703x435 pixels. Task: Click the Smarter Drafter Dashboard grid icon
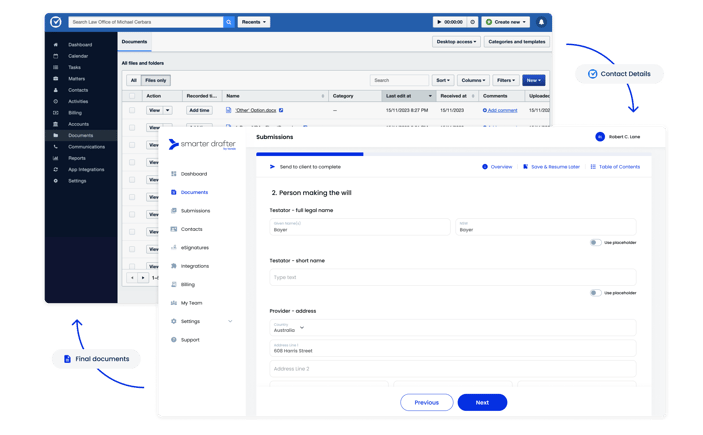(174, 174)
